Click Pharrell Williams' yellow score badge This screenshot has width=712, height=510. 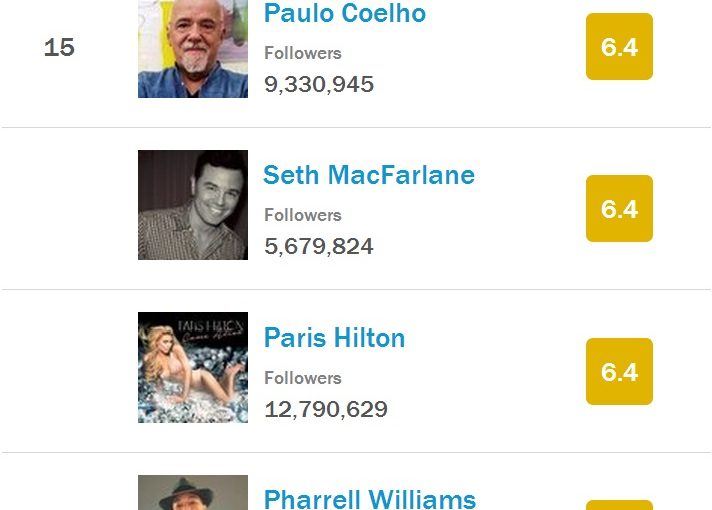click(x=619, y=505)
